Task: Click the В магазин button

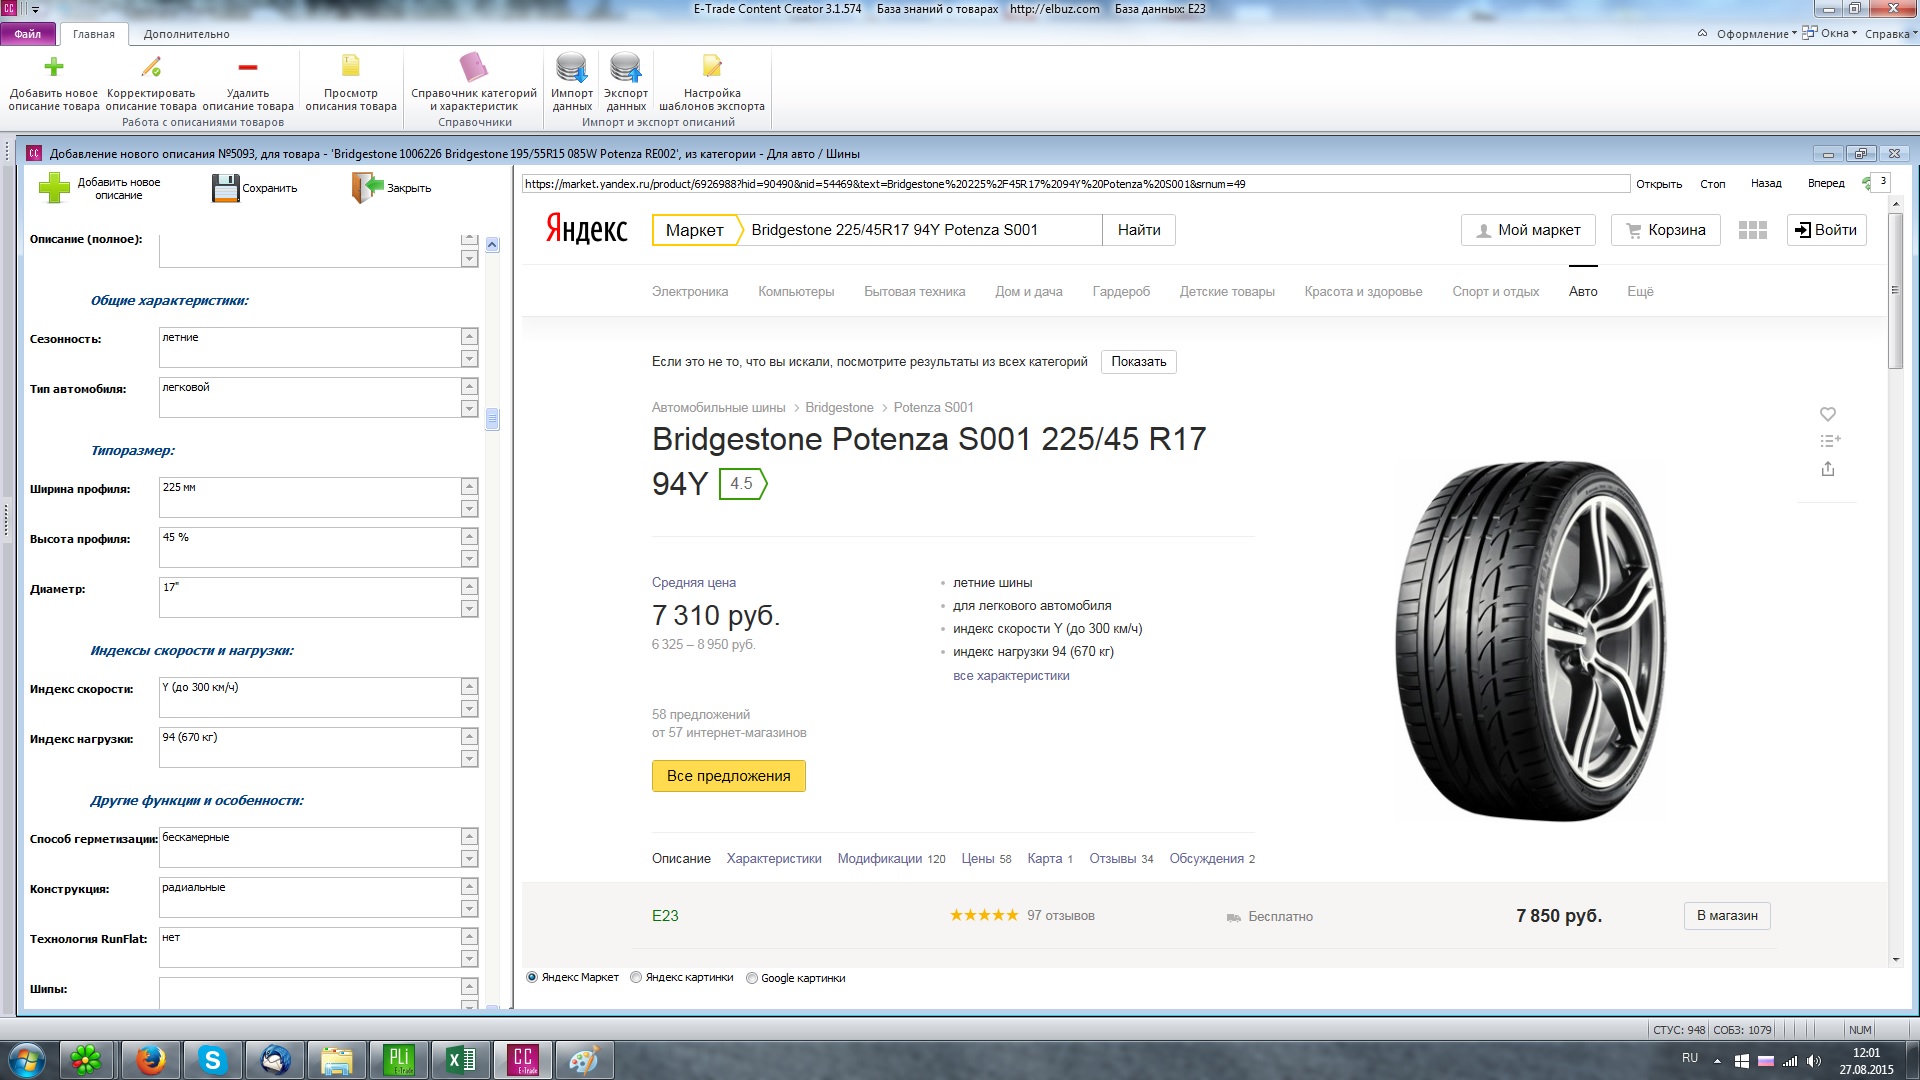Action: (1727, 916)
